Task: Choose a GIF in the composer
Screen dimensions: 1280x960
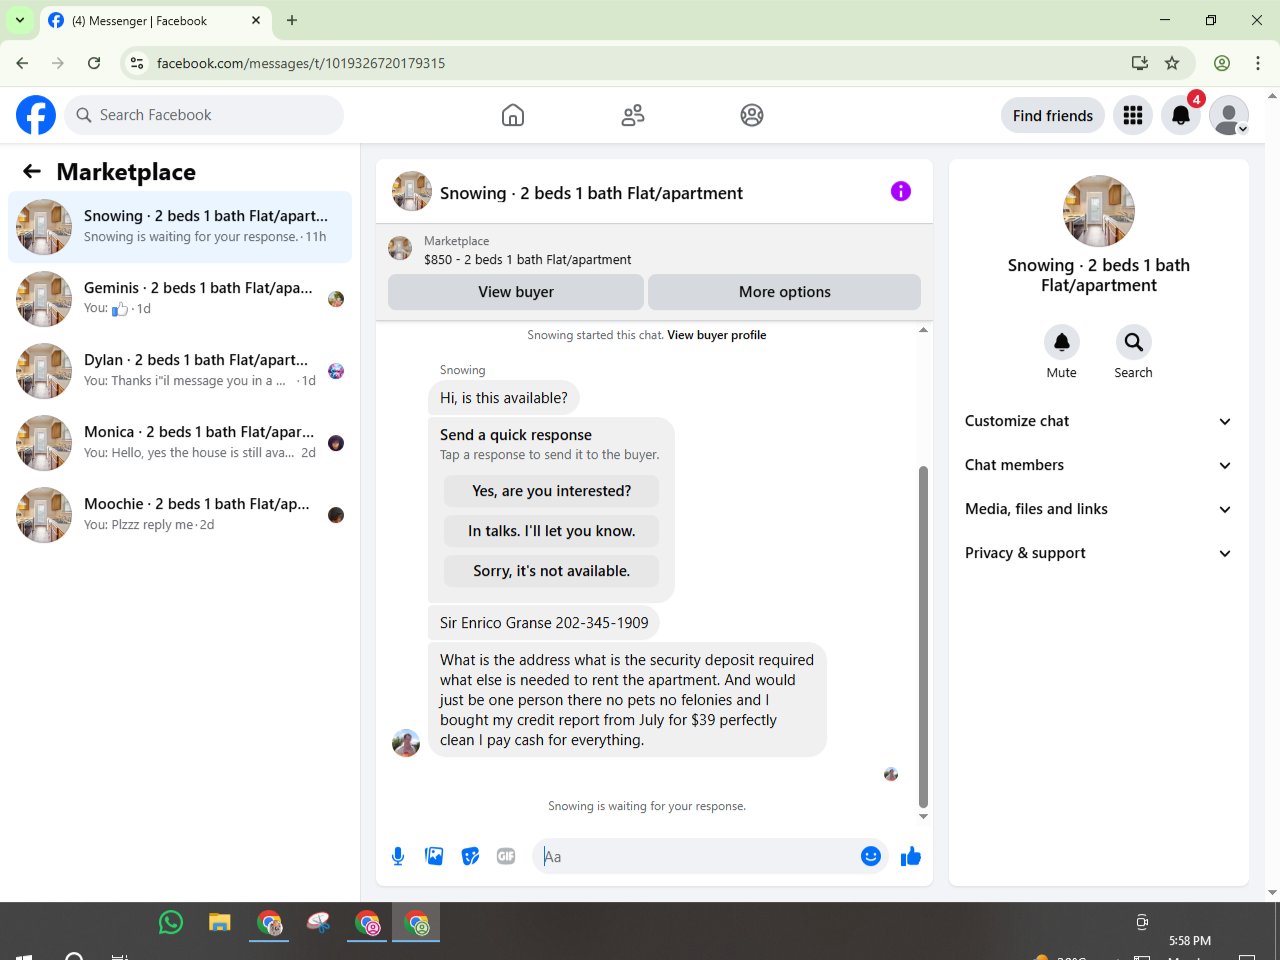Action: [506, 856]
